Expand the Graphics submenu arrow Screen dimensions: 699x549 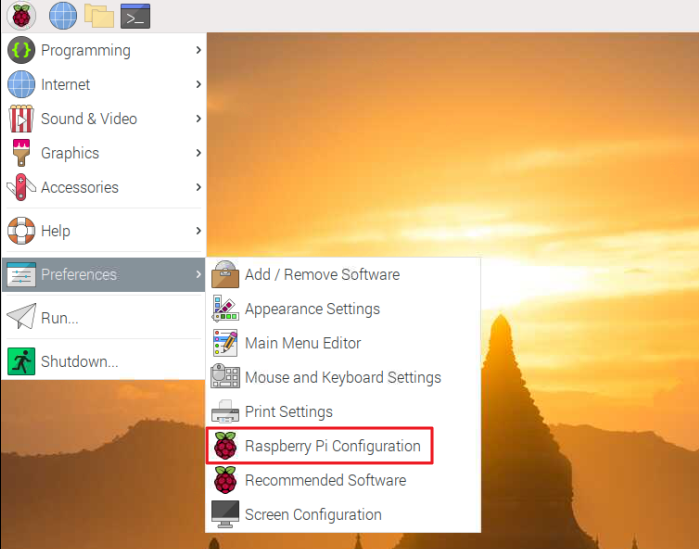(199, 153)
